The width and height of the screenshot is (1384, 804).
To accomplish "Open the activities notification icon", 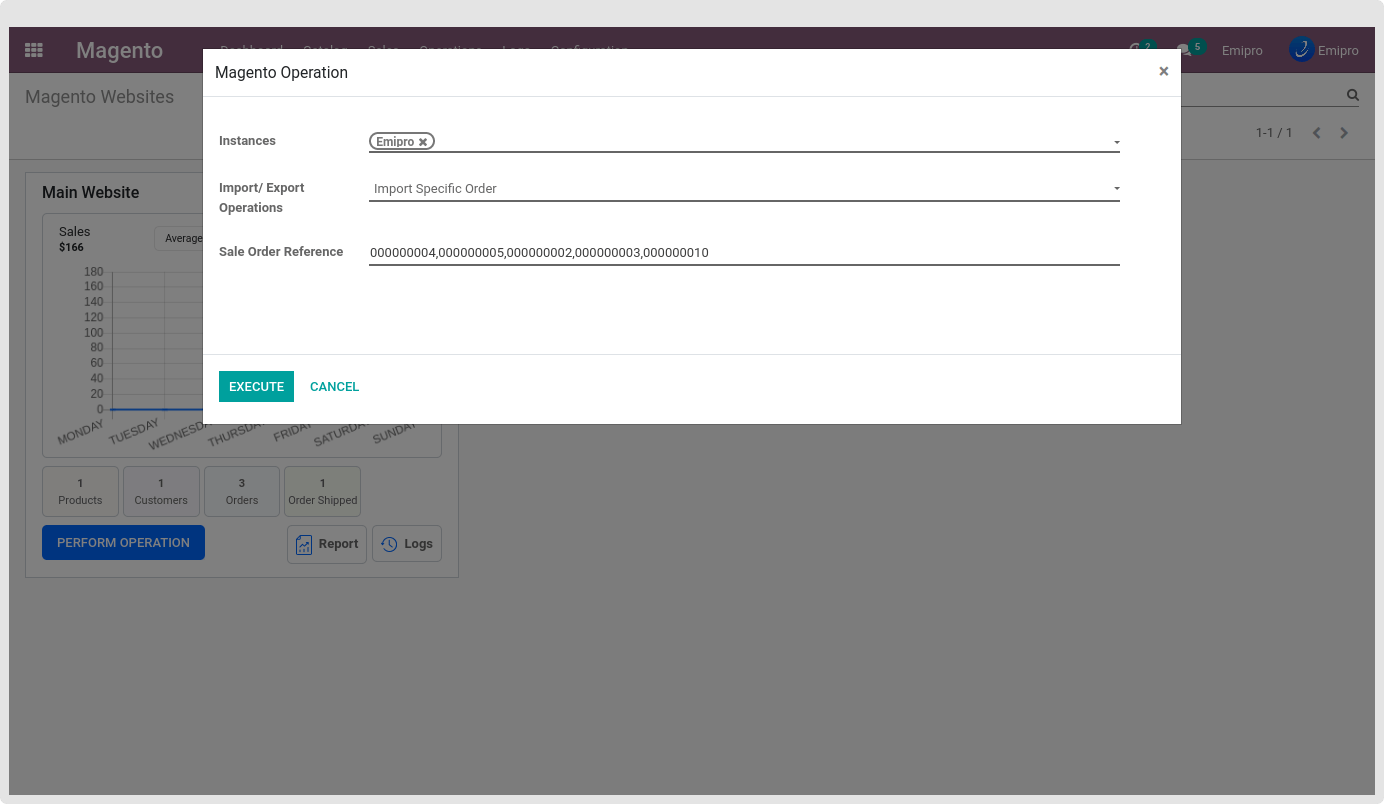I will 1141,48.
